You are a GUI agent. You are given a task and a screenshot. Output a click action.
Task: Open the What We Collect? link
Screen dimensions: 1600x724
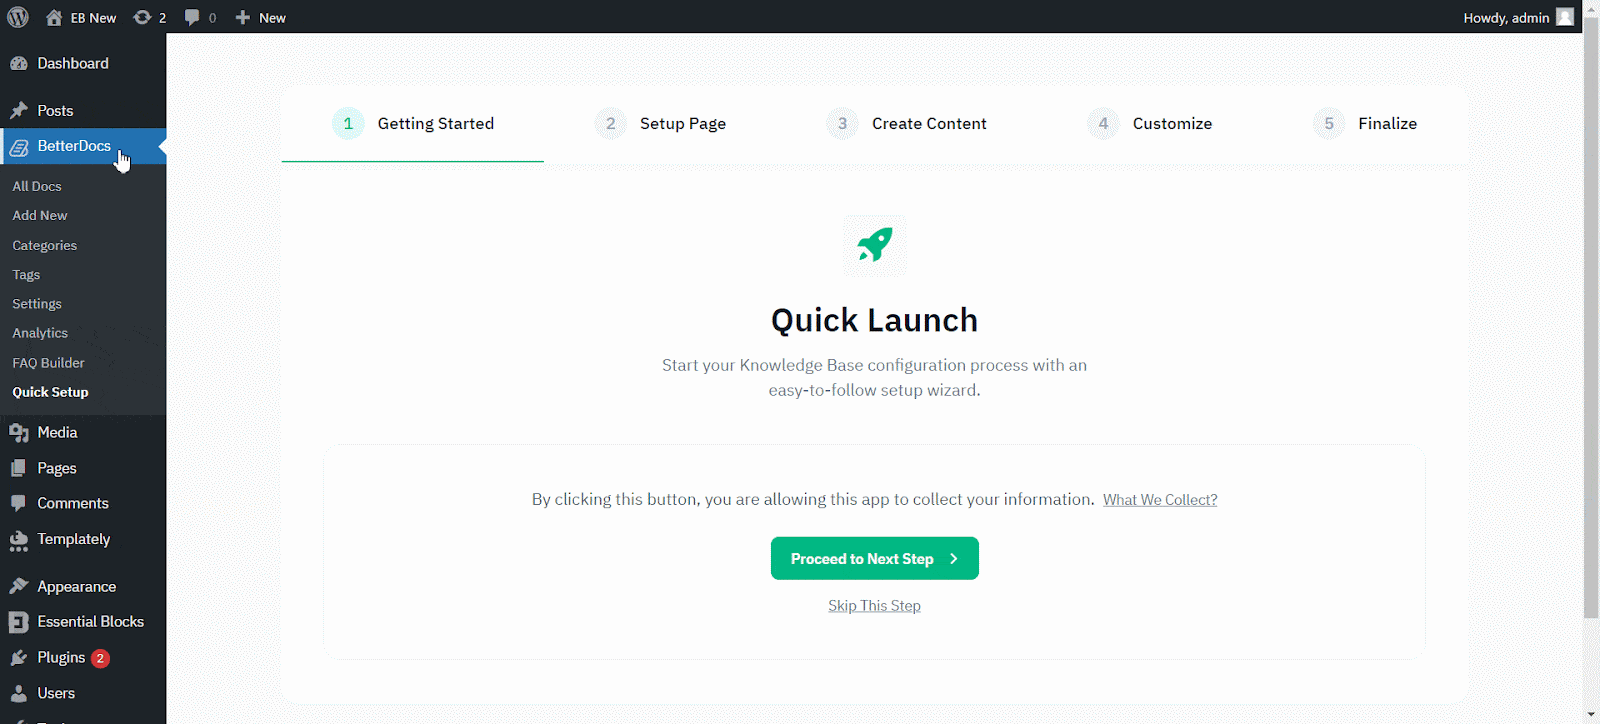pos(1160,500)
